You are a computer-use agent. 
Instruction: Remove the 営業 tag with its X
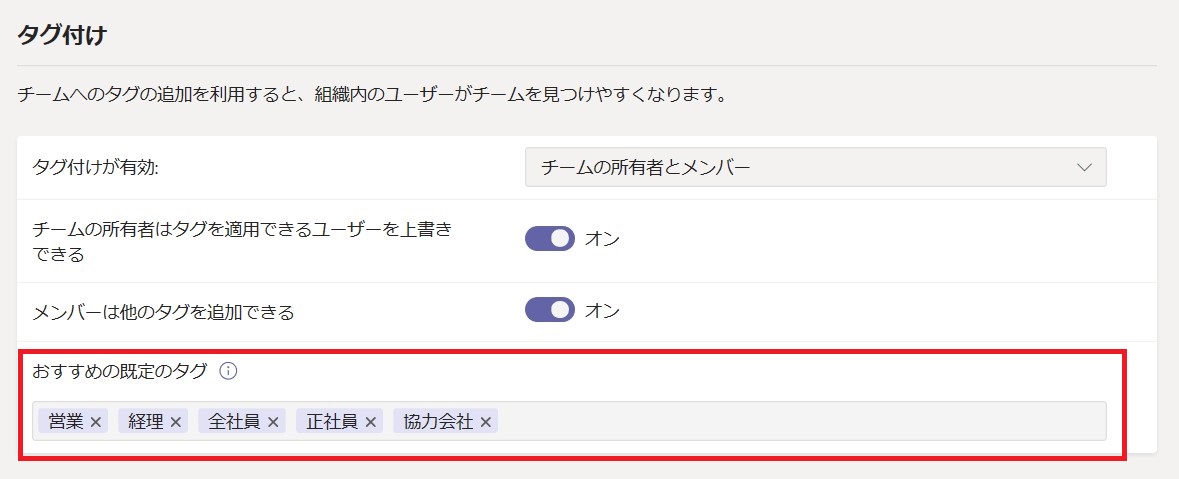pyautogui.click(x=95, y=422)
